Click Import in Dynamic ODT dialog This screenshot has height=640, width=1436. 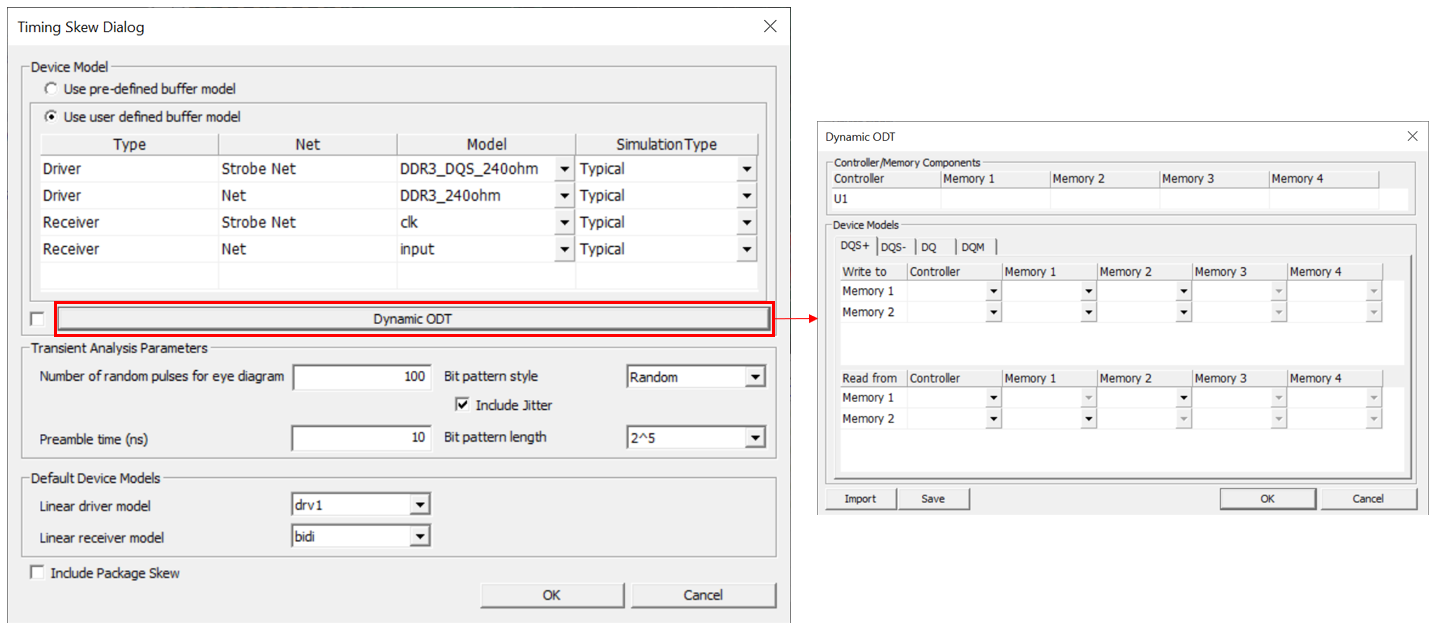click(x=860, y=499)
